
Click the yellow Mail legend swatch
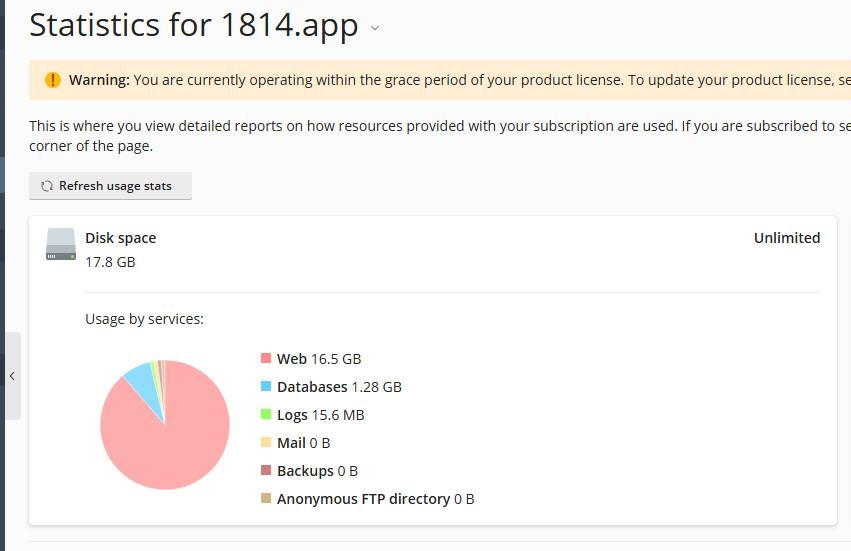(x=266, y=442)
